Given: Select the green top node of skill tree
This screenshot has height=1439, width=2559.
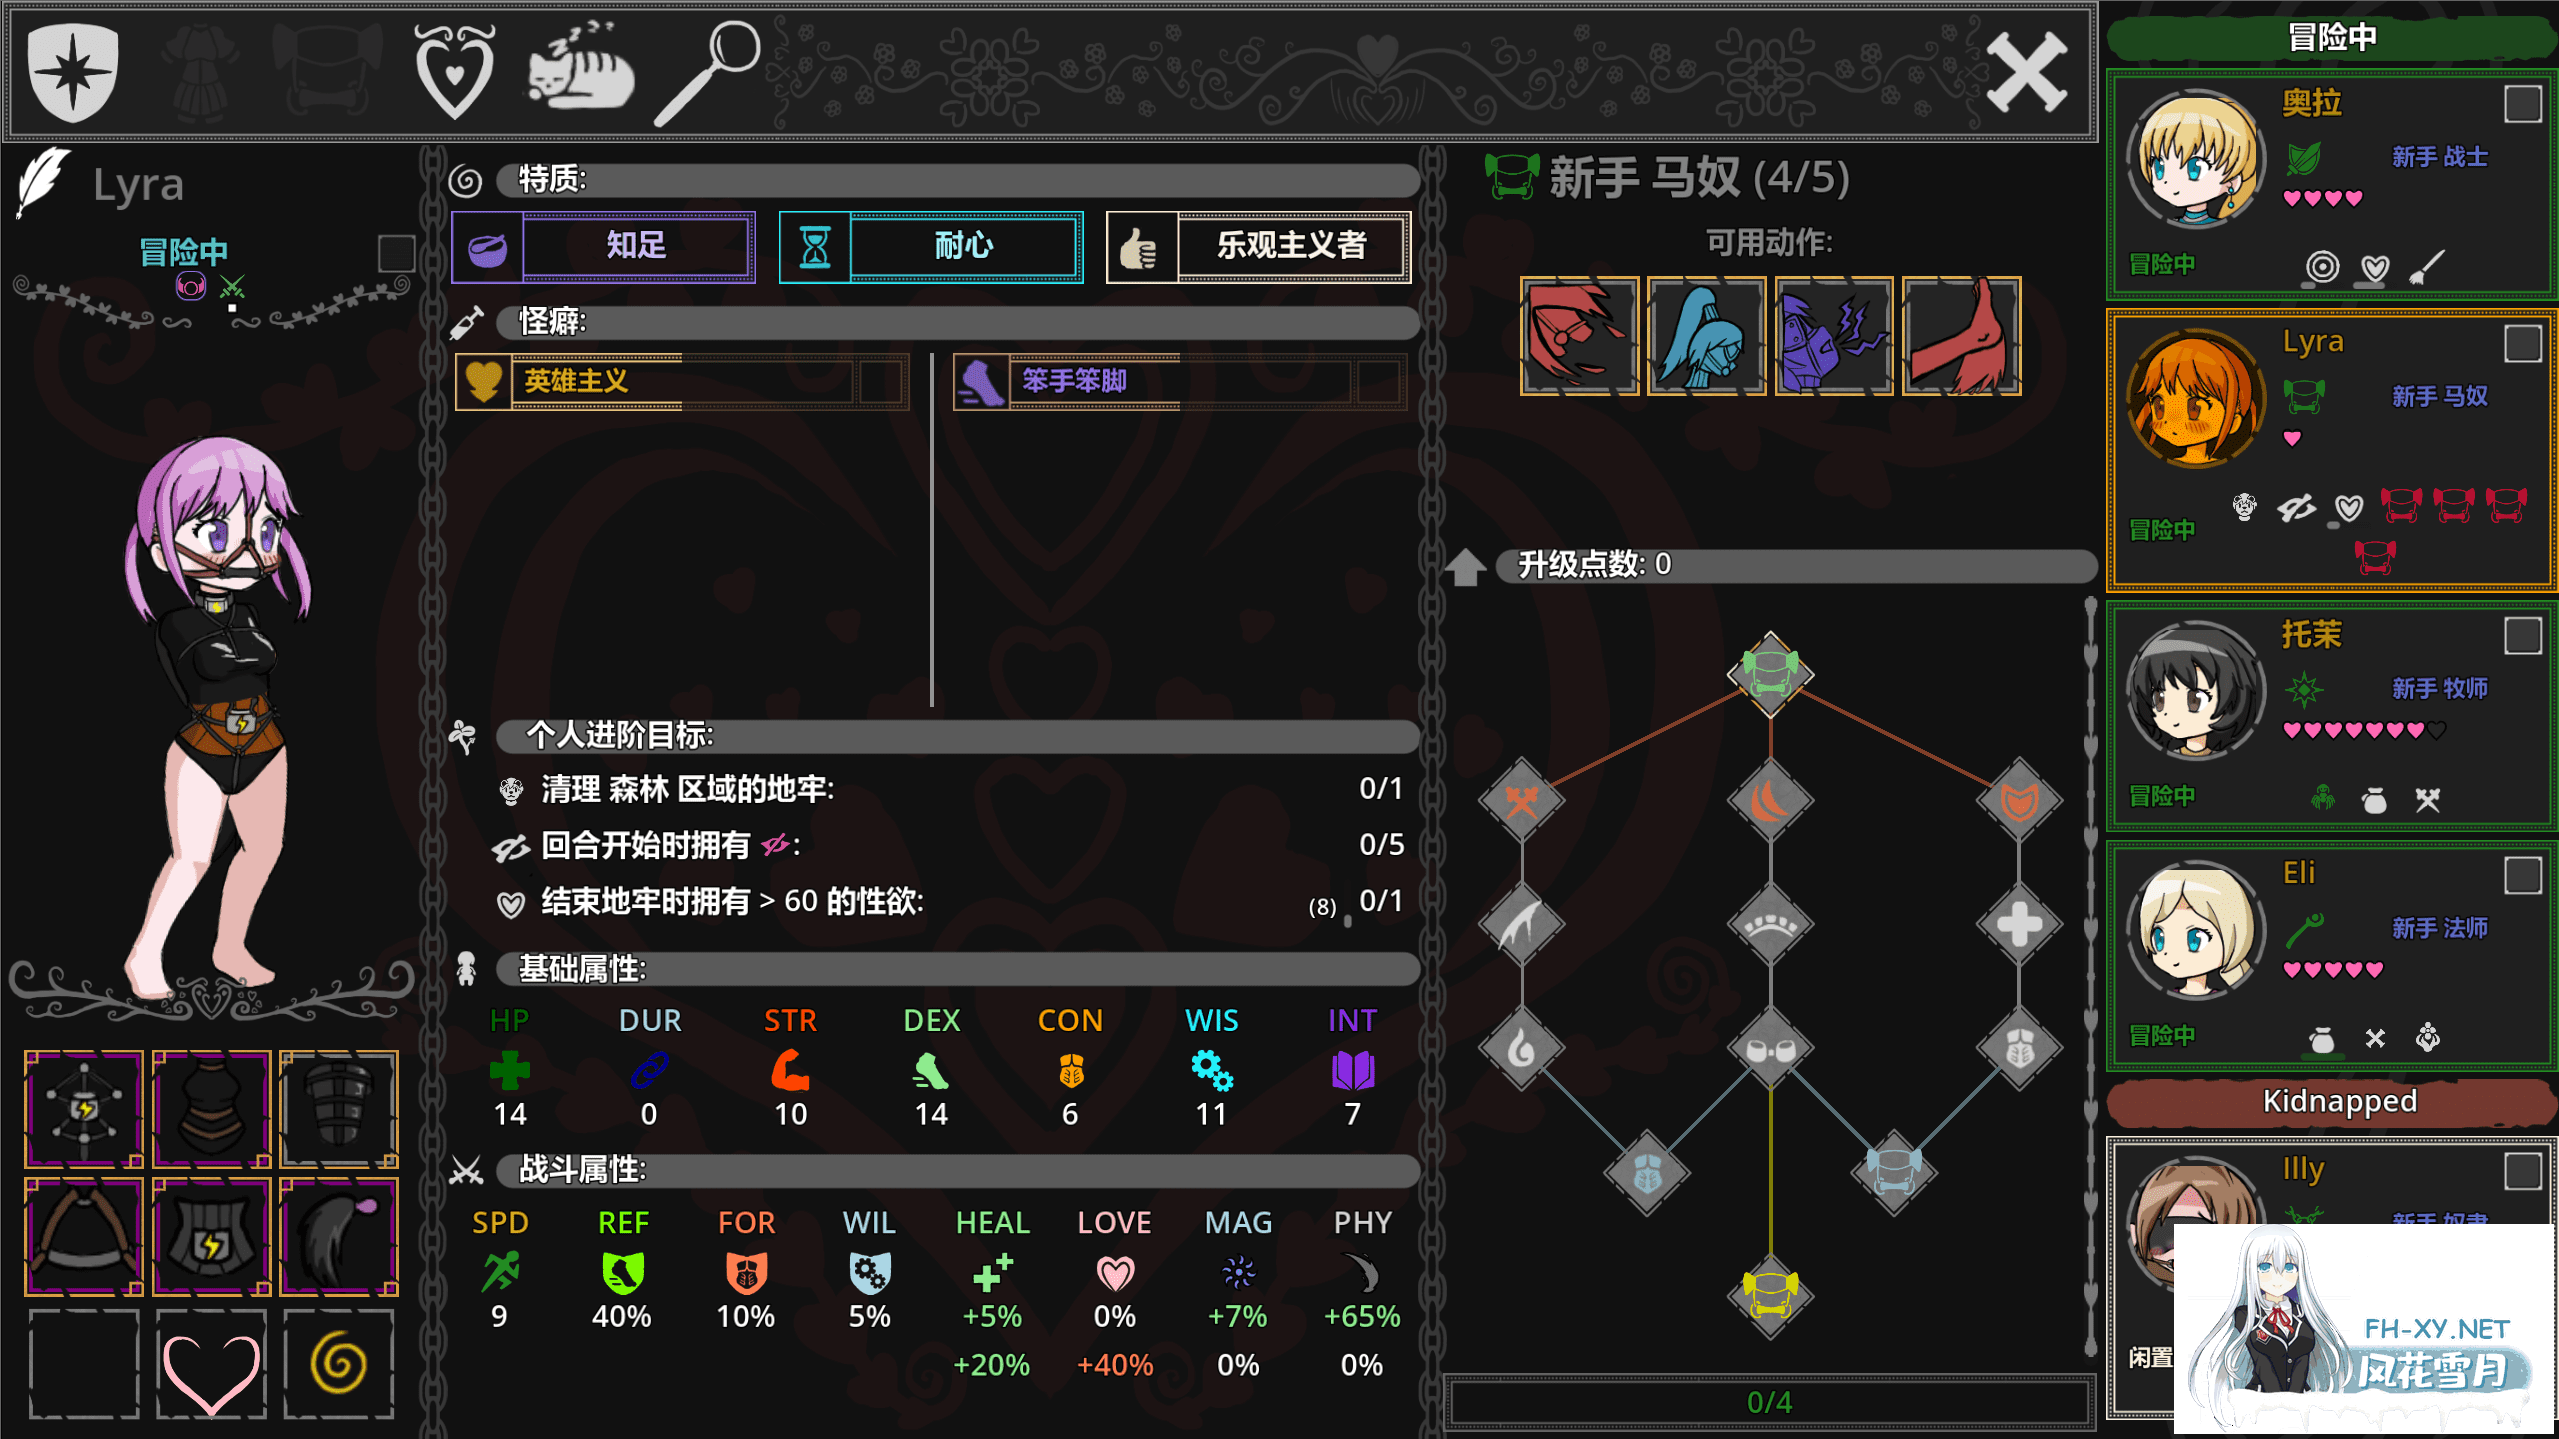Looking at the screenshot, I should click(x=1770, y=673).
